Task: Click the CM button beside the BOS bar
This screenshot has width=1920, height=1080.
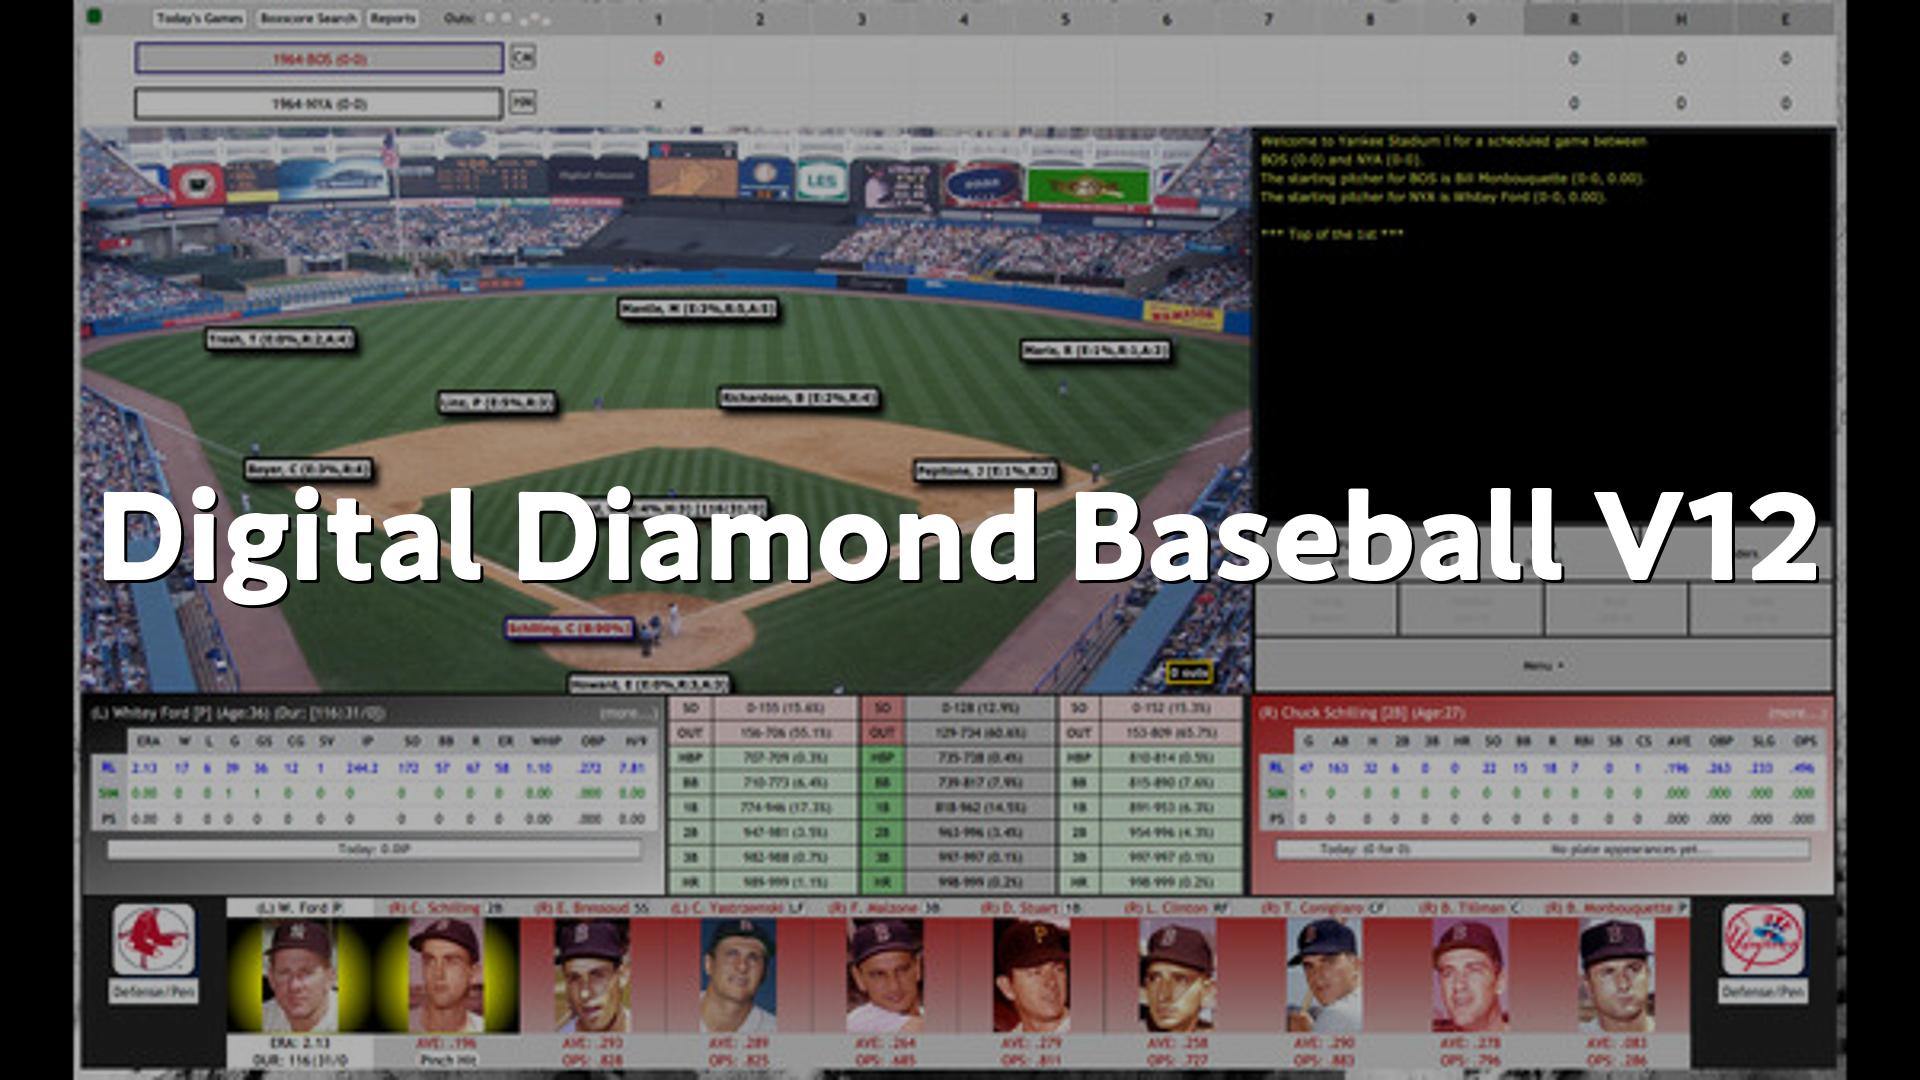Action: coord(522,58)
